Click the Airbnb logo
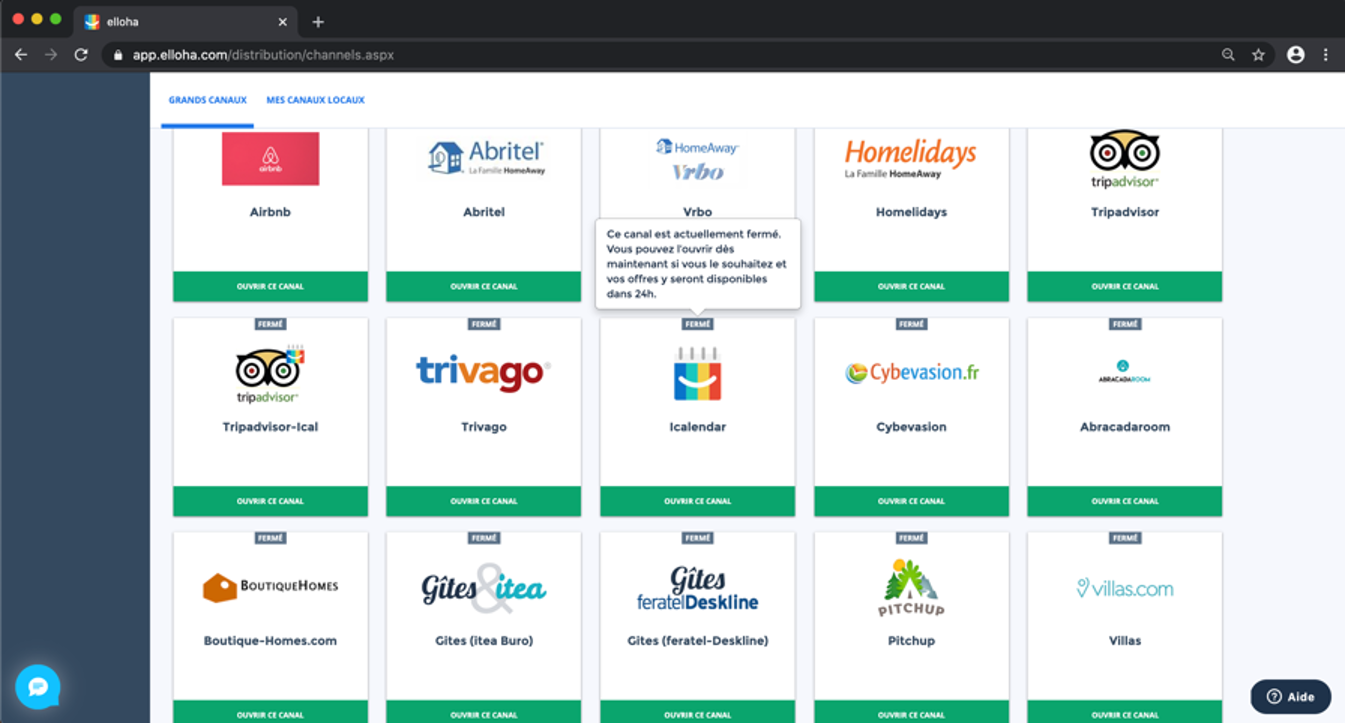The height and width of the screenshot is (724, 1346). (x=270, y=159)
